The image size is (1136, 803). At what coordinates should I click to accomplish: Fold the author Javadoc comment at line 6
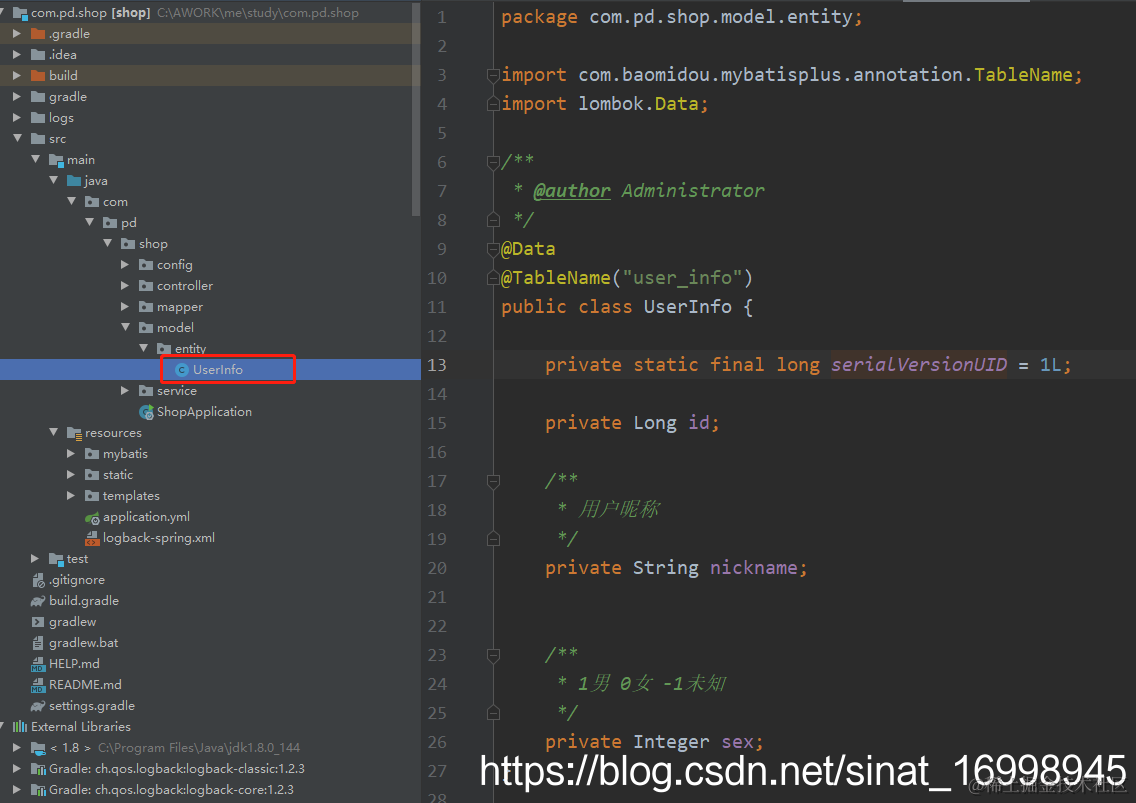493,162
